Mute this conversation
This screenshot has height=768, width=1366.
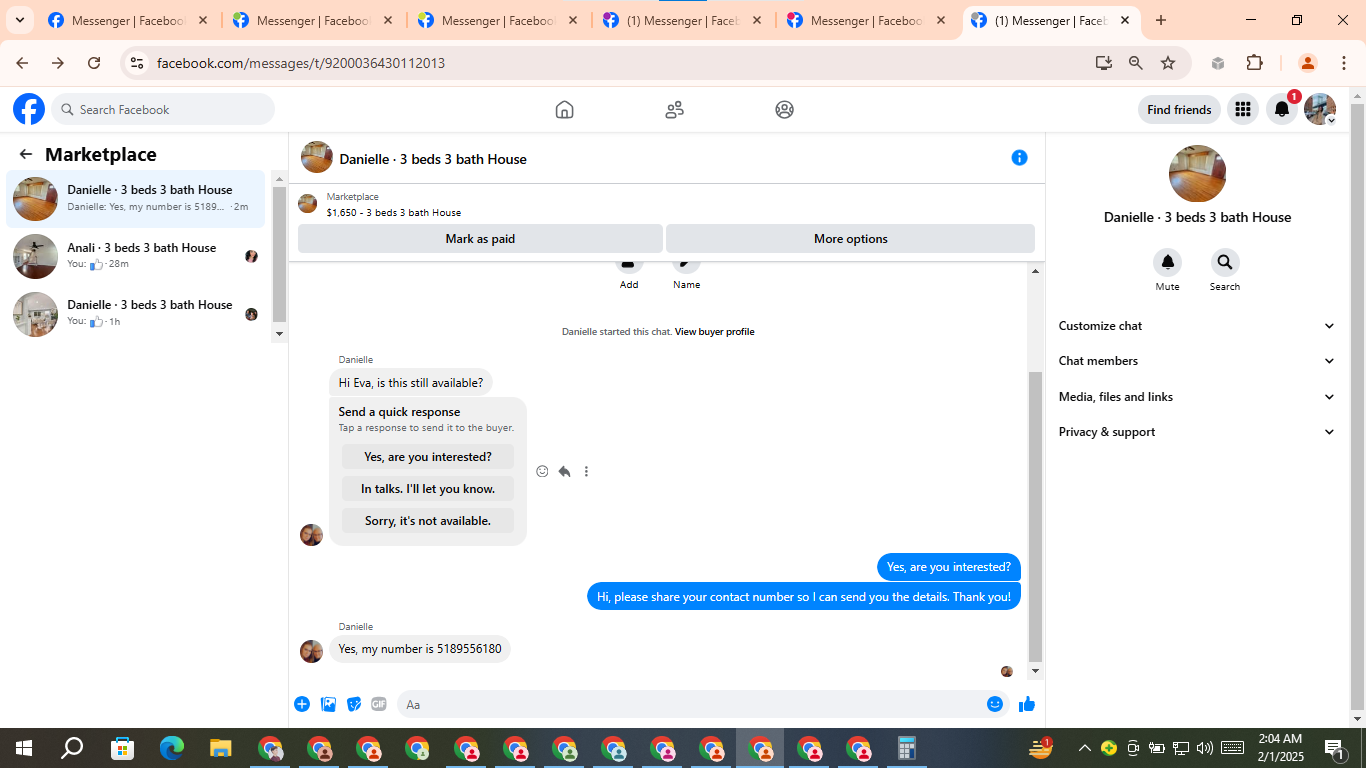[1167, 263]
